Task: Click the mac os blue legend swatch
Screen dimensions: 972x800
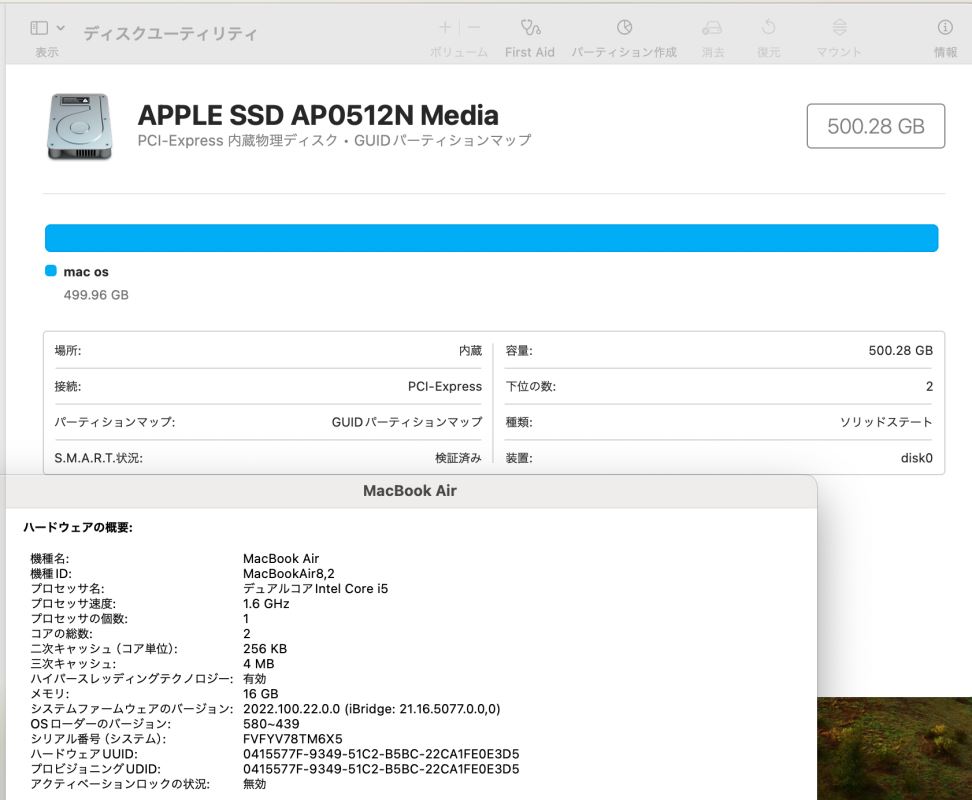Action: pyautogui.click(x=51, y=271)
